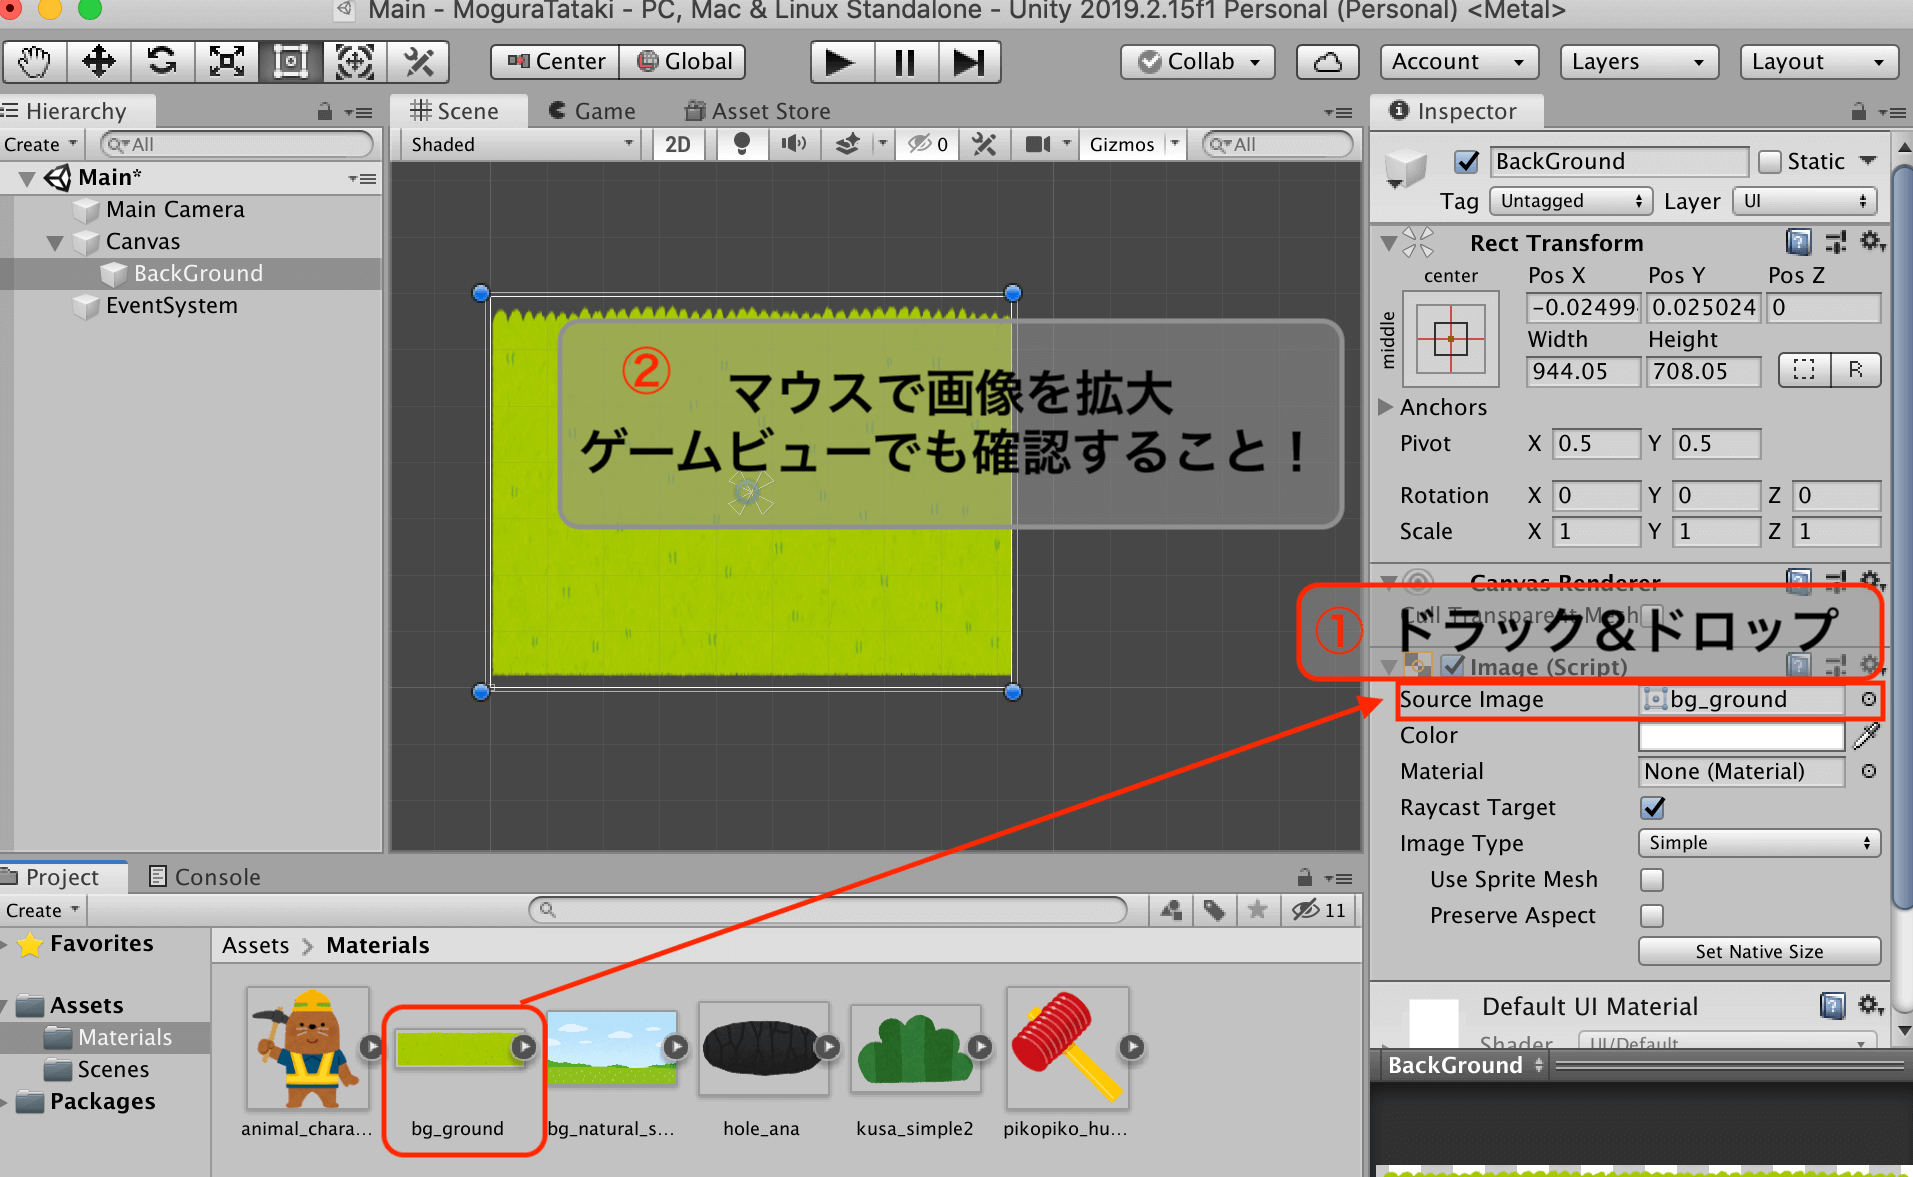Open scene camera settings icon

click(x=1038, y=144)
